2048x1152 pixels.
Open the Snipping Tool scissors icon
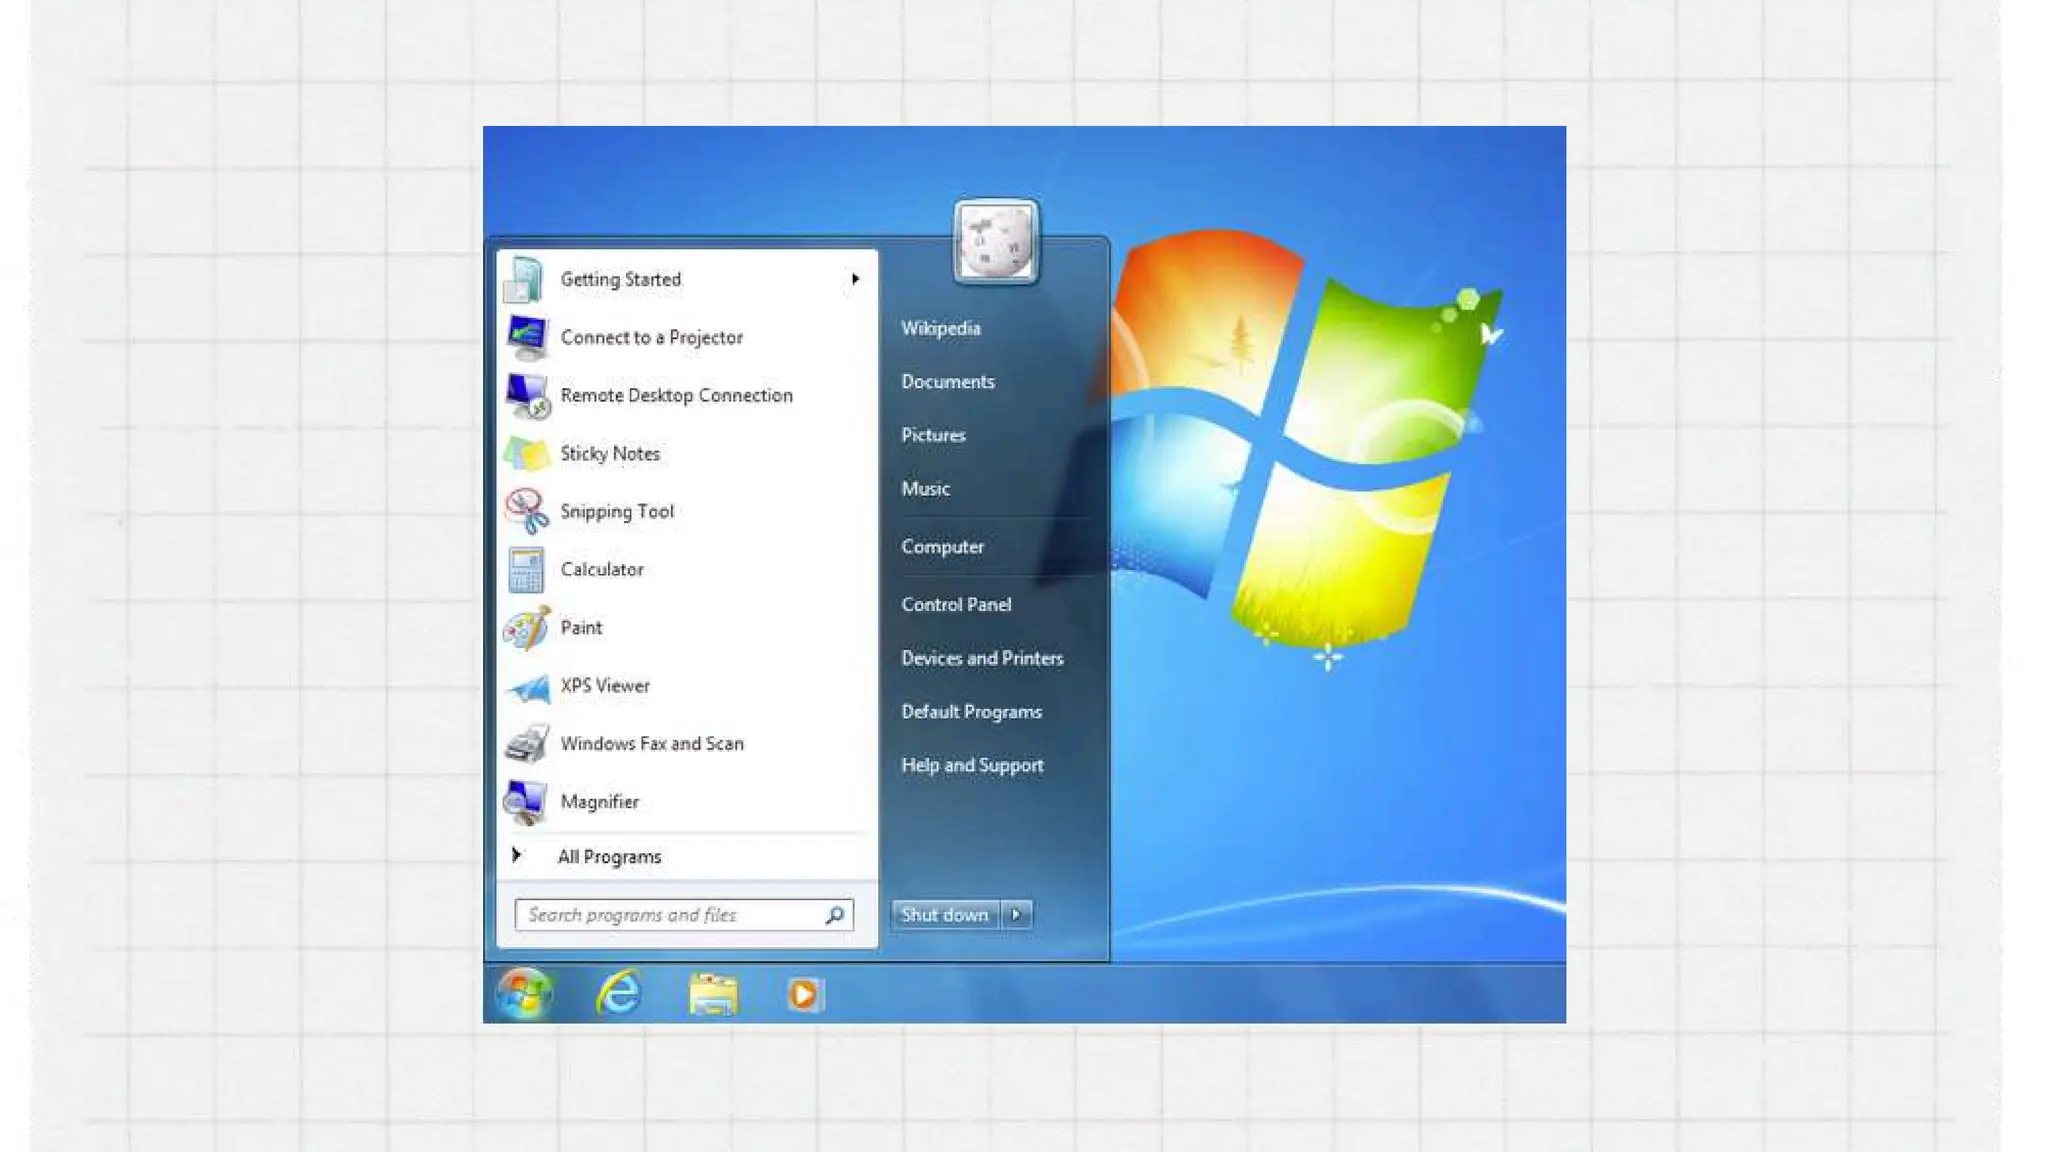(526, 511)
